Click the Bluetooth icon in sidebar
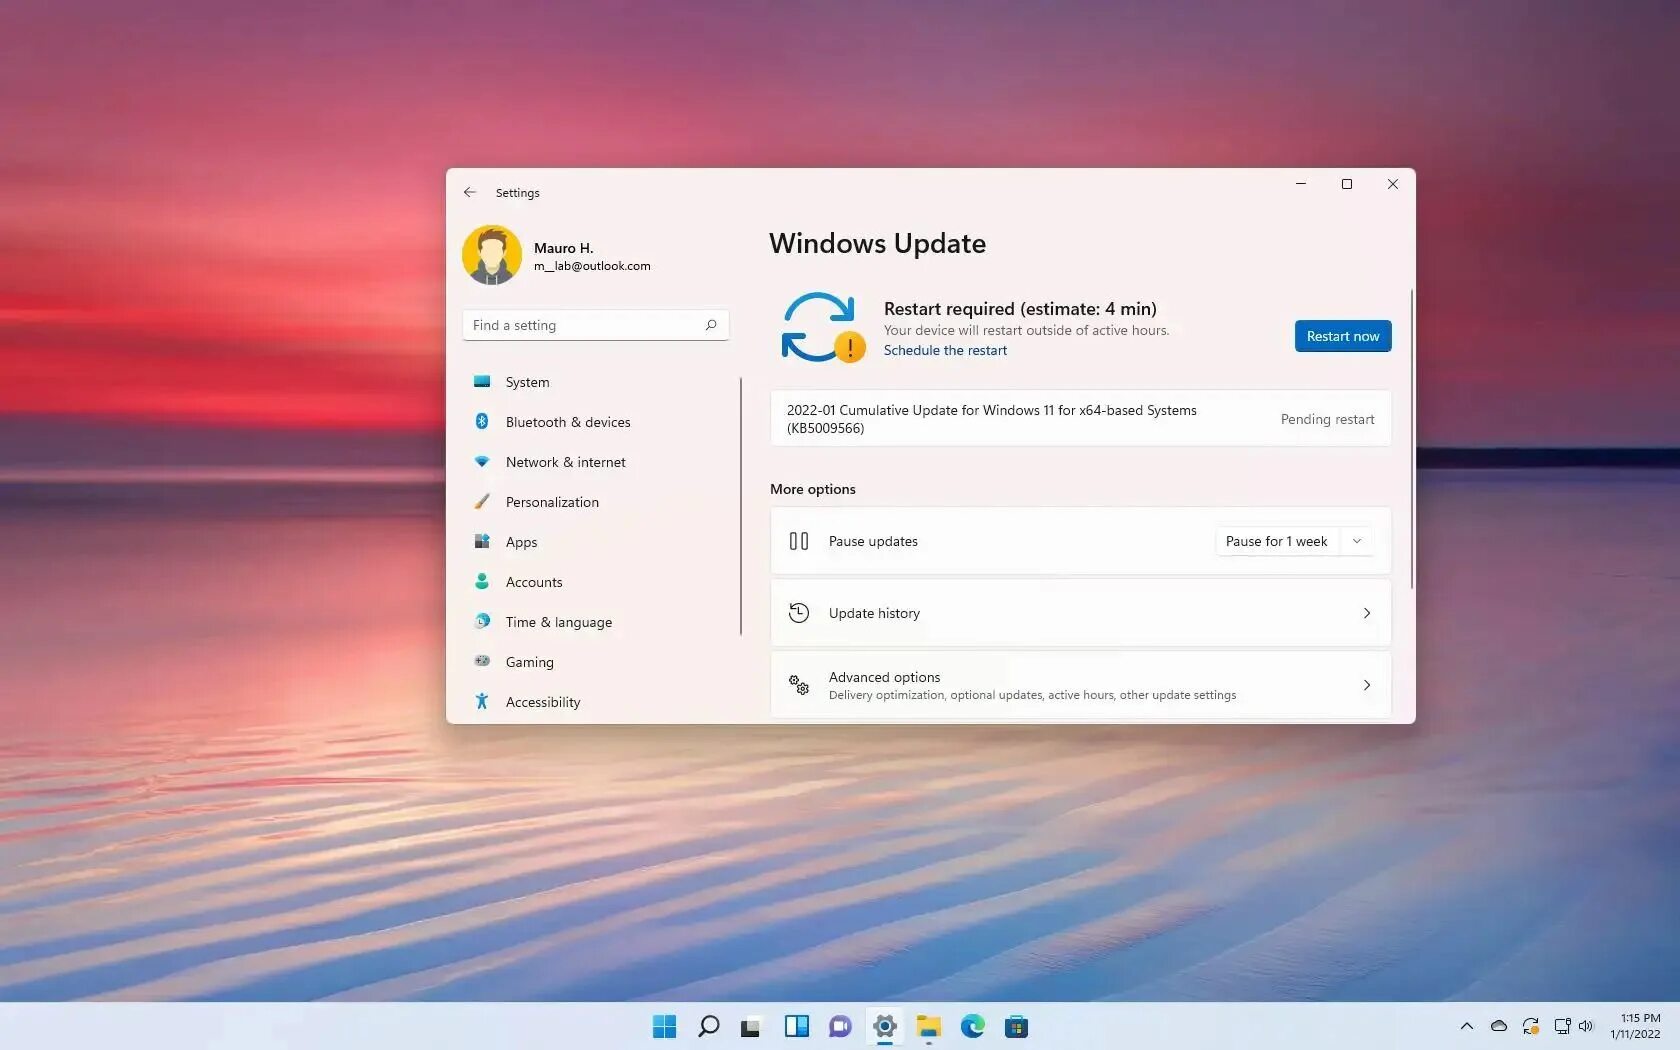Image resolution: width=1680 pixels, height=1050 pixels. click(482, 421)
